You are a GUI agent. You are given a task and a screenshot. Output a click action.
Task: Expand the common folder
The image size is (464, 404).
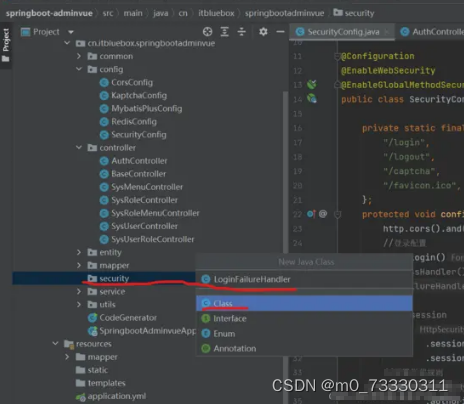click(x=79, y=56)
